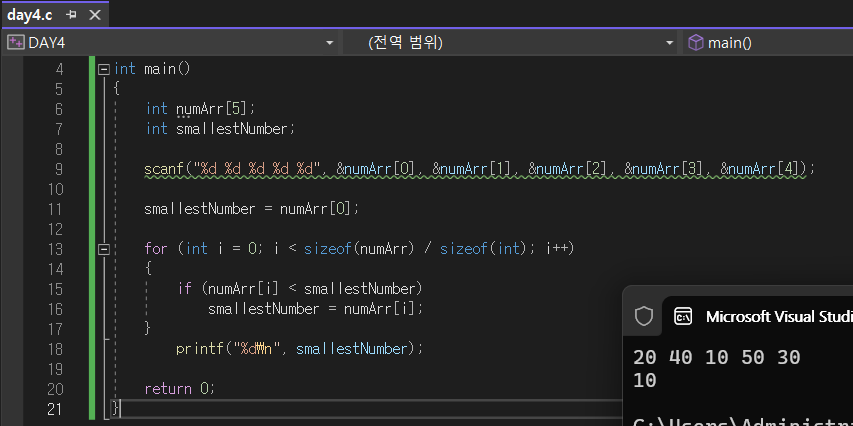853x426 pixels.
Task: Select the Microsoft Visual Studio console tab
Action: point(758,316)
